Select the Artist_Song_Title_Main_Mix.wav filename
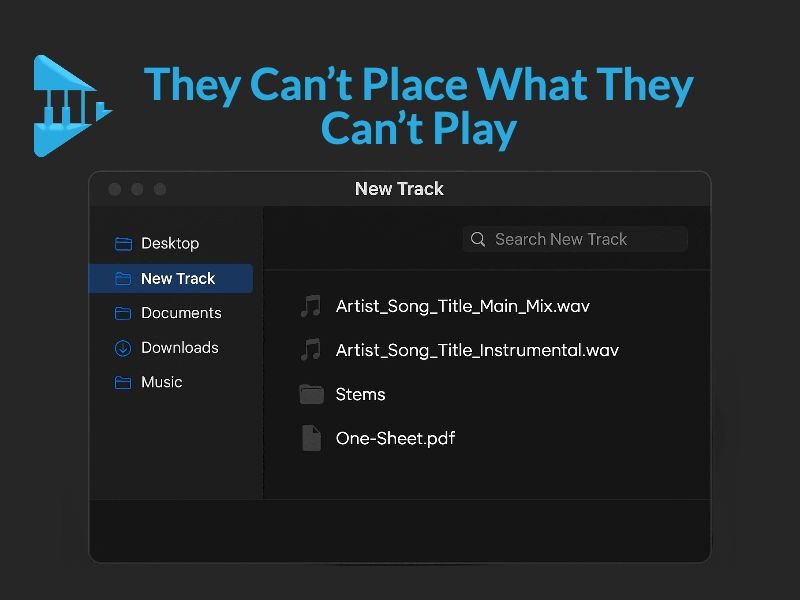Image resolution: width=800 pixels, height=600 pixels. 463,306
